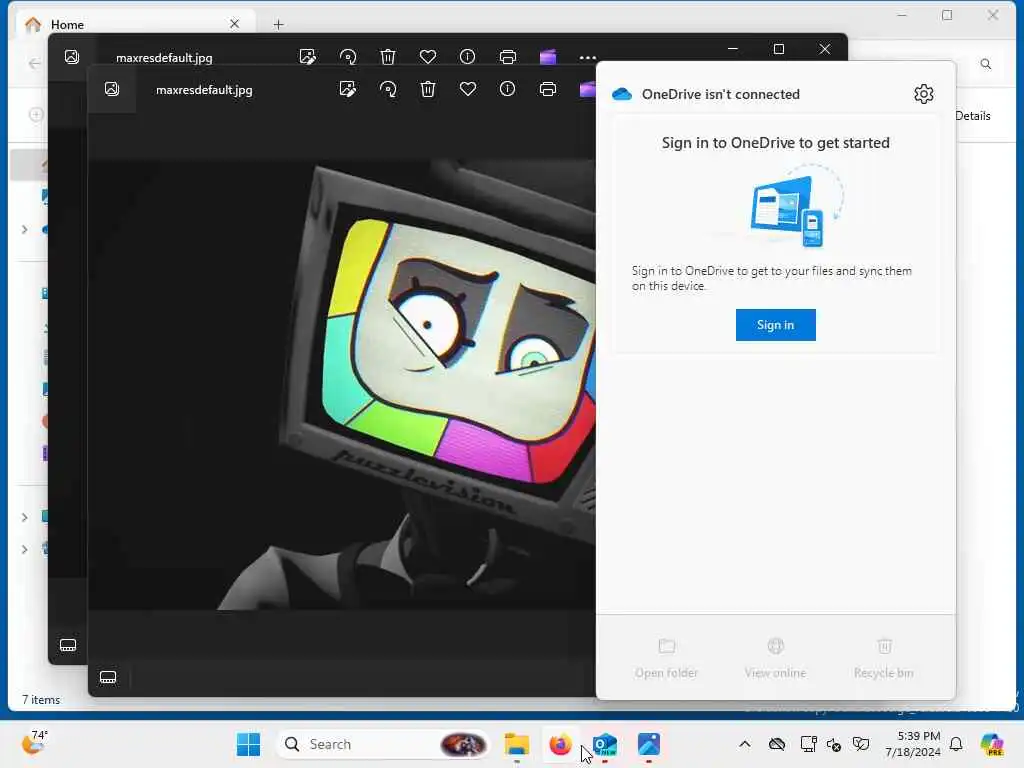
Task: Click the '7 items' status text
Action: click(x=41, y=699)
